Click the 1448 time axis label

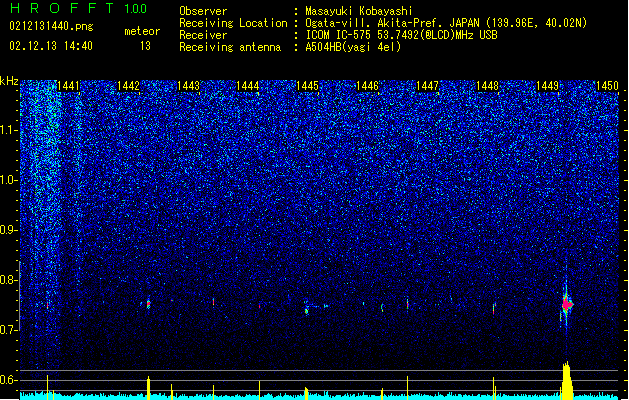click(487, 86)
